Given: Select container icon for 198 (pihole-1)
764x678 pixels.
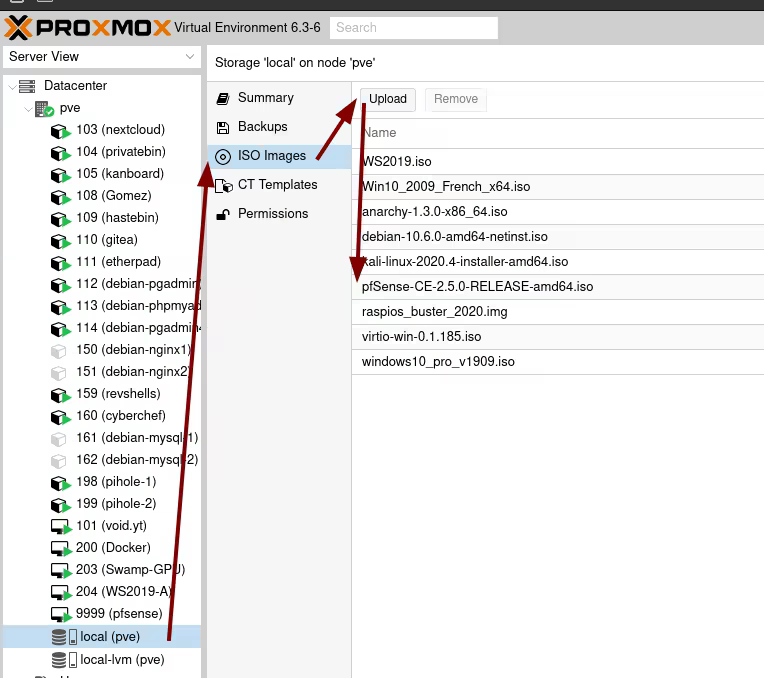Looking at the screenshot, I should click(x=61, y=483).
